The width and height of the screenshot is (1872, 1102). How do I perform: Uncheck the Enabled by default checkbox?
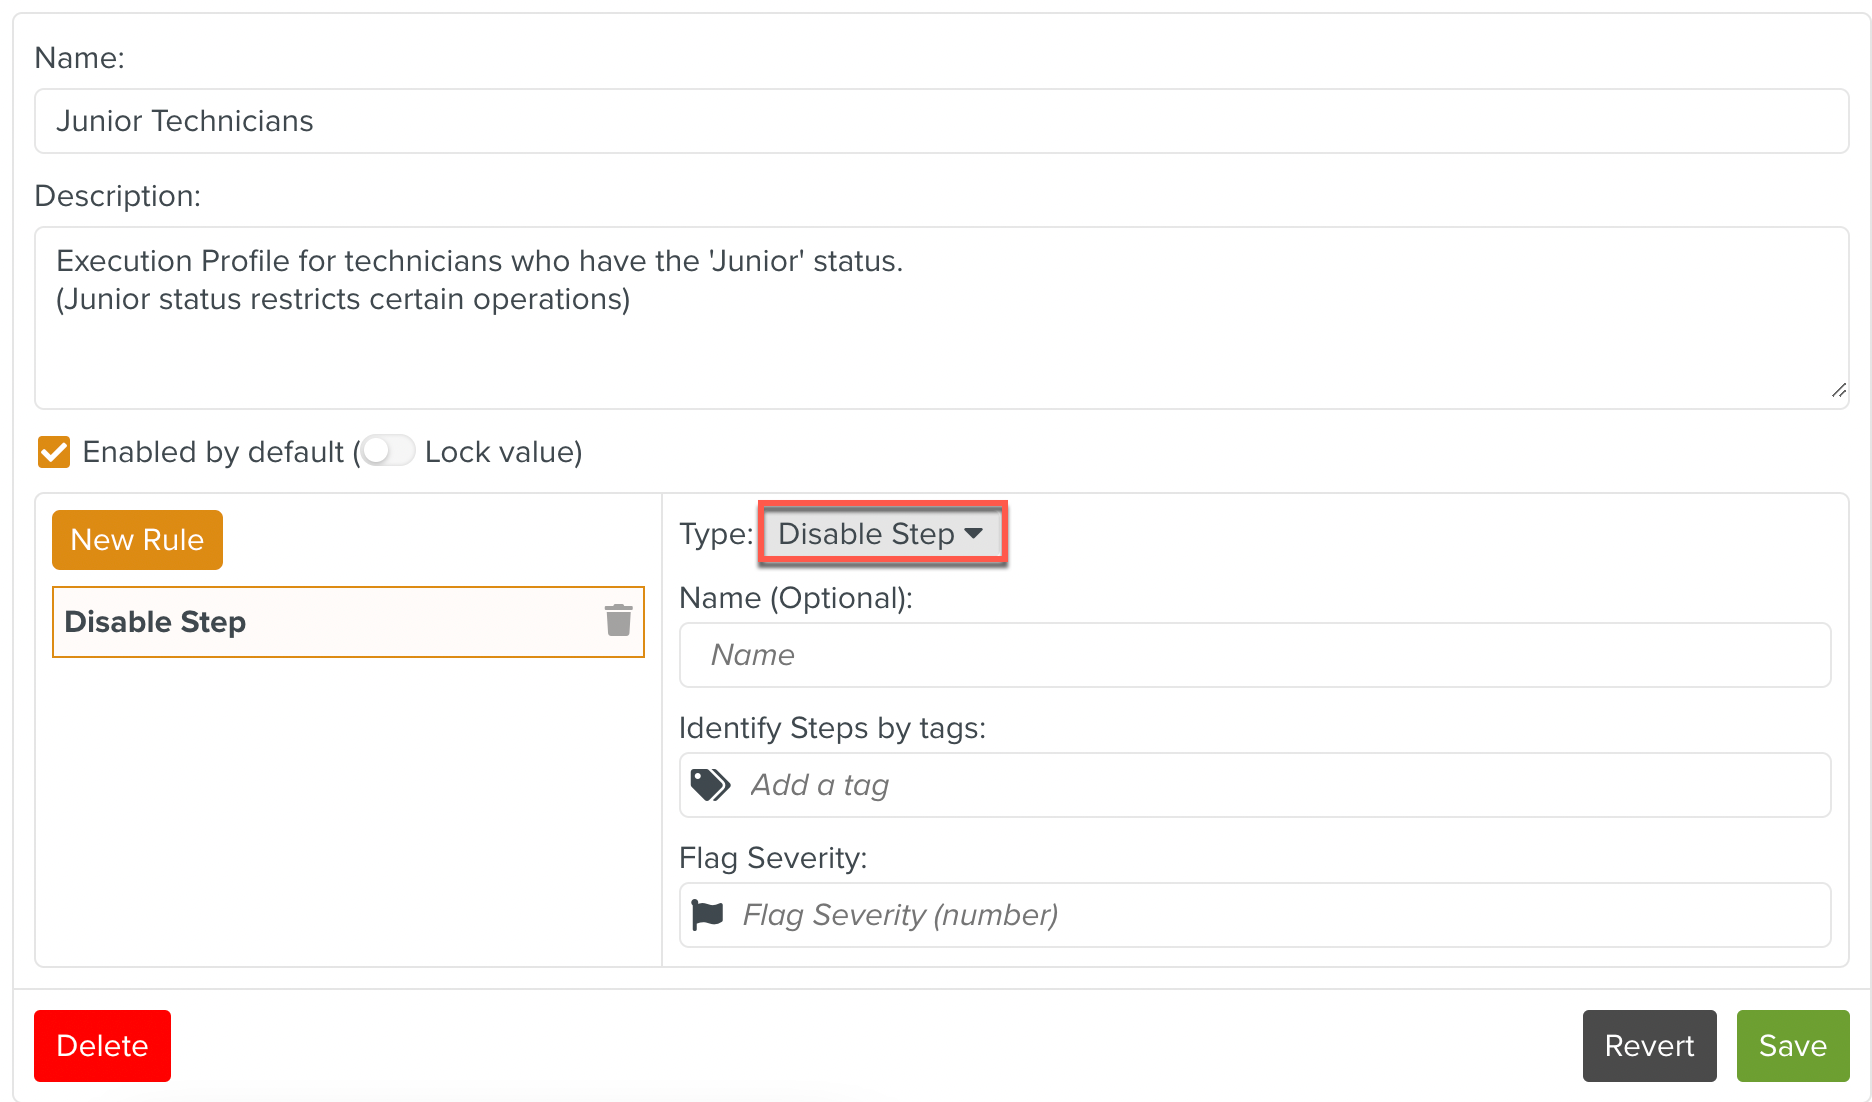[x=53, y=452]
